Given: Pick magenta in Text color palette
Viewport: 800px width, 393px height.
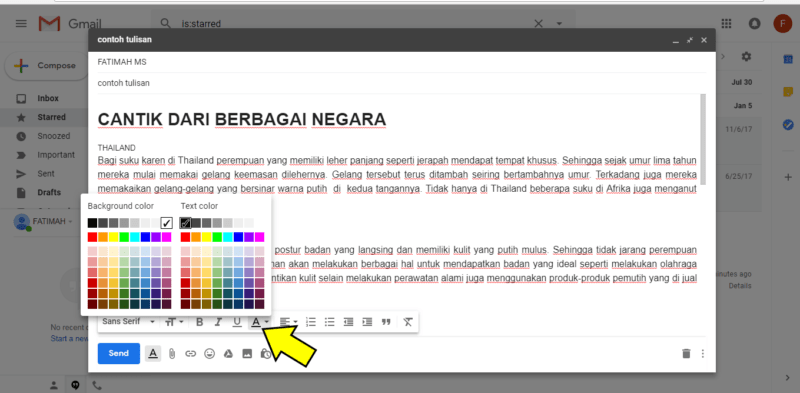Looking at the screenshot, I should [x=260, y=237].
